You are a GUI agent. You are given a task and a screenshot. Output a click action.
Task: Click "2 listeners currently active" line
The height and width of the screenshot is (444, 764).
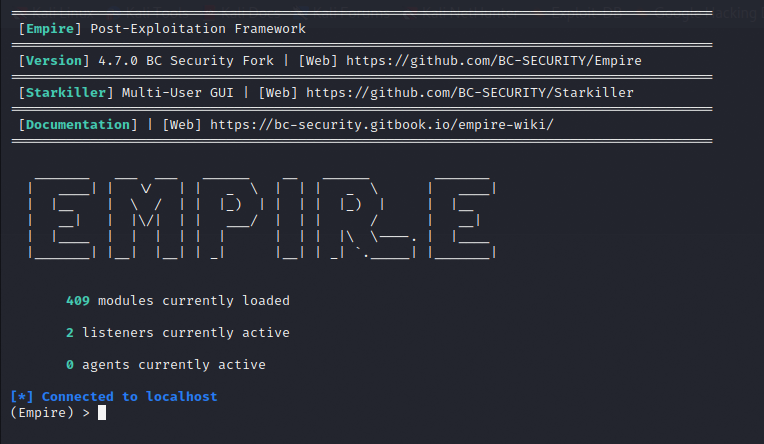click(178, 333)
